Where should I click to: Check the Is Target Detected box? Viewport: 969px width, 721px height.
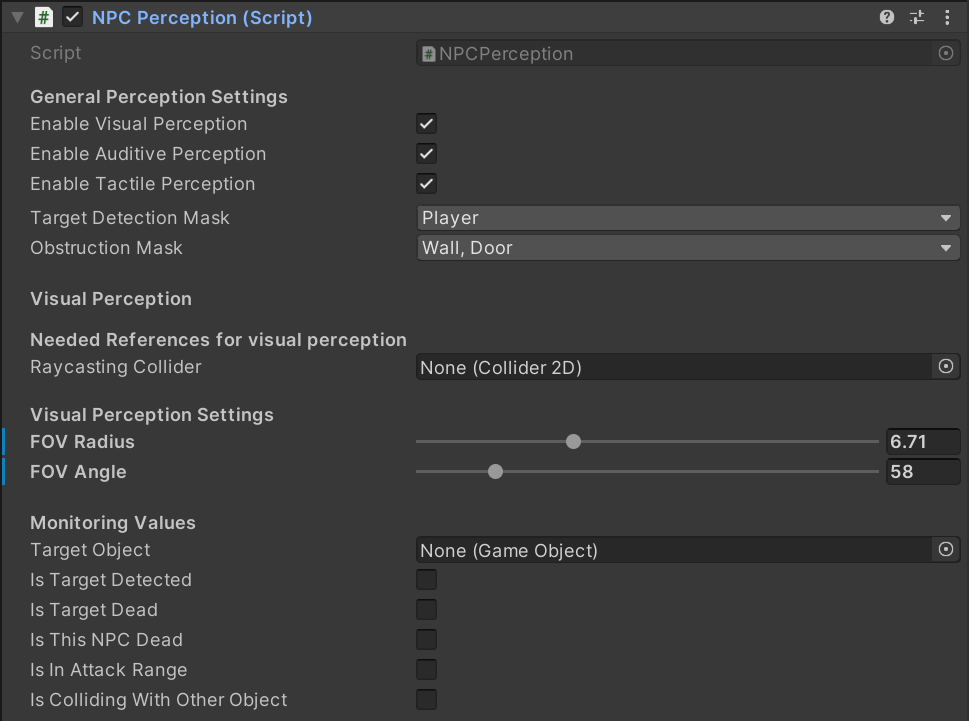coord(427,580)
